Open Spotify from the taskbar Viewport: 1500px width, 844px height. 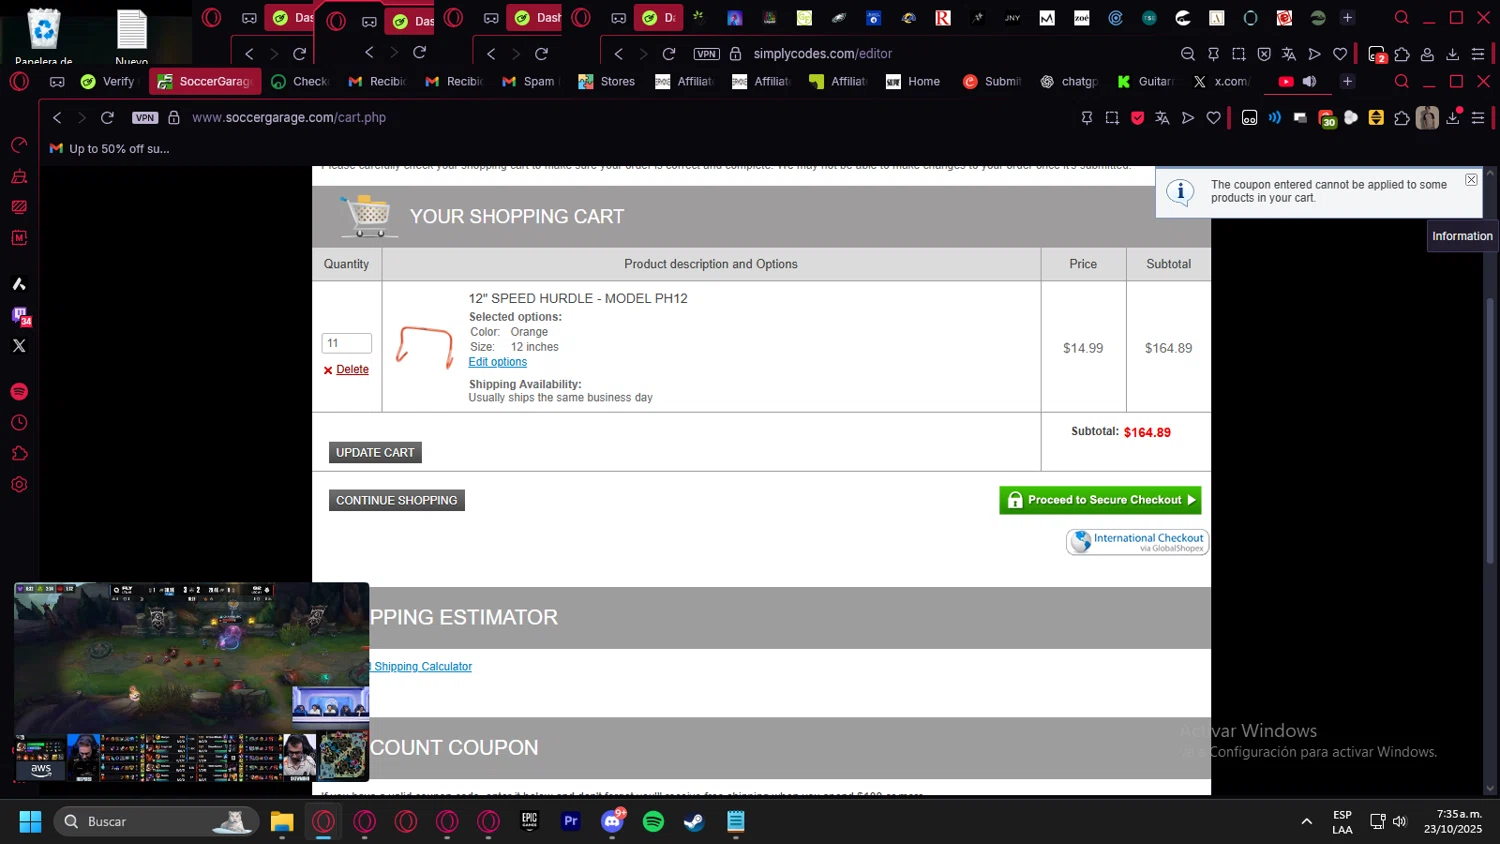tap(653, 821)
